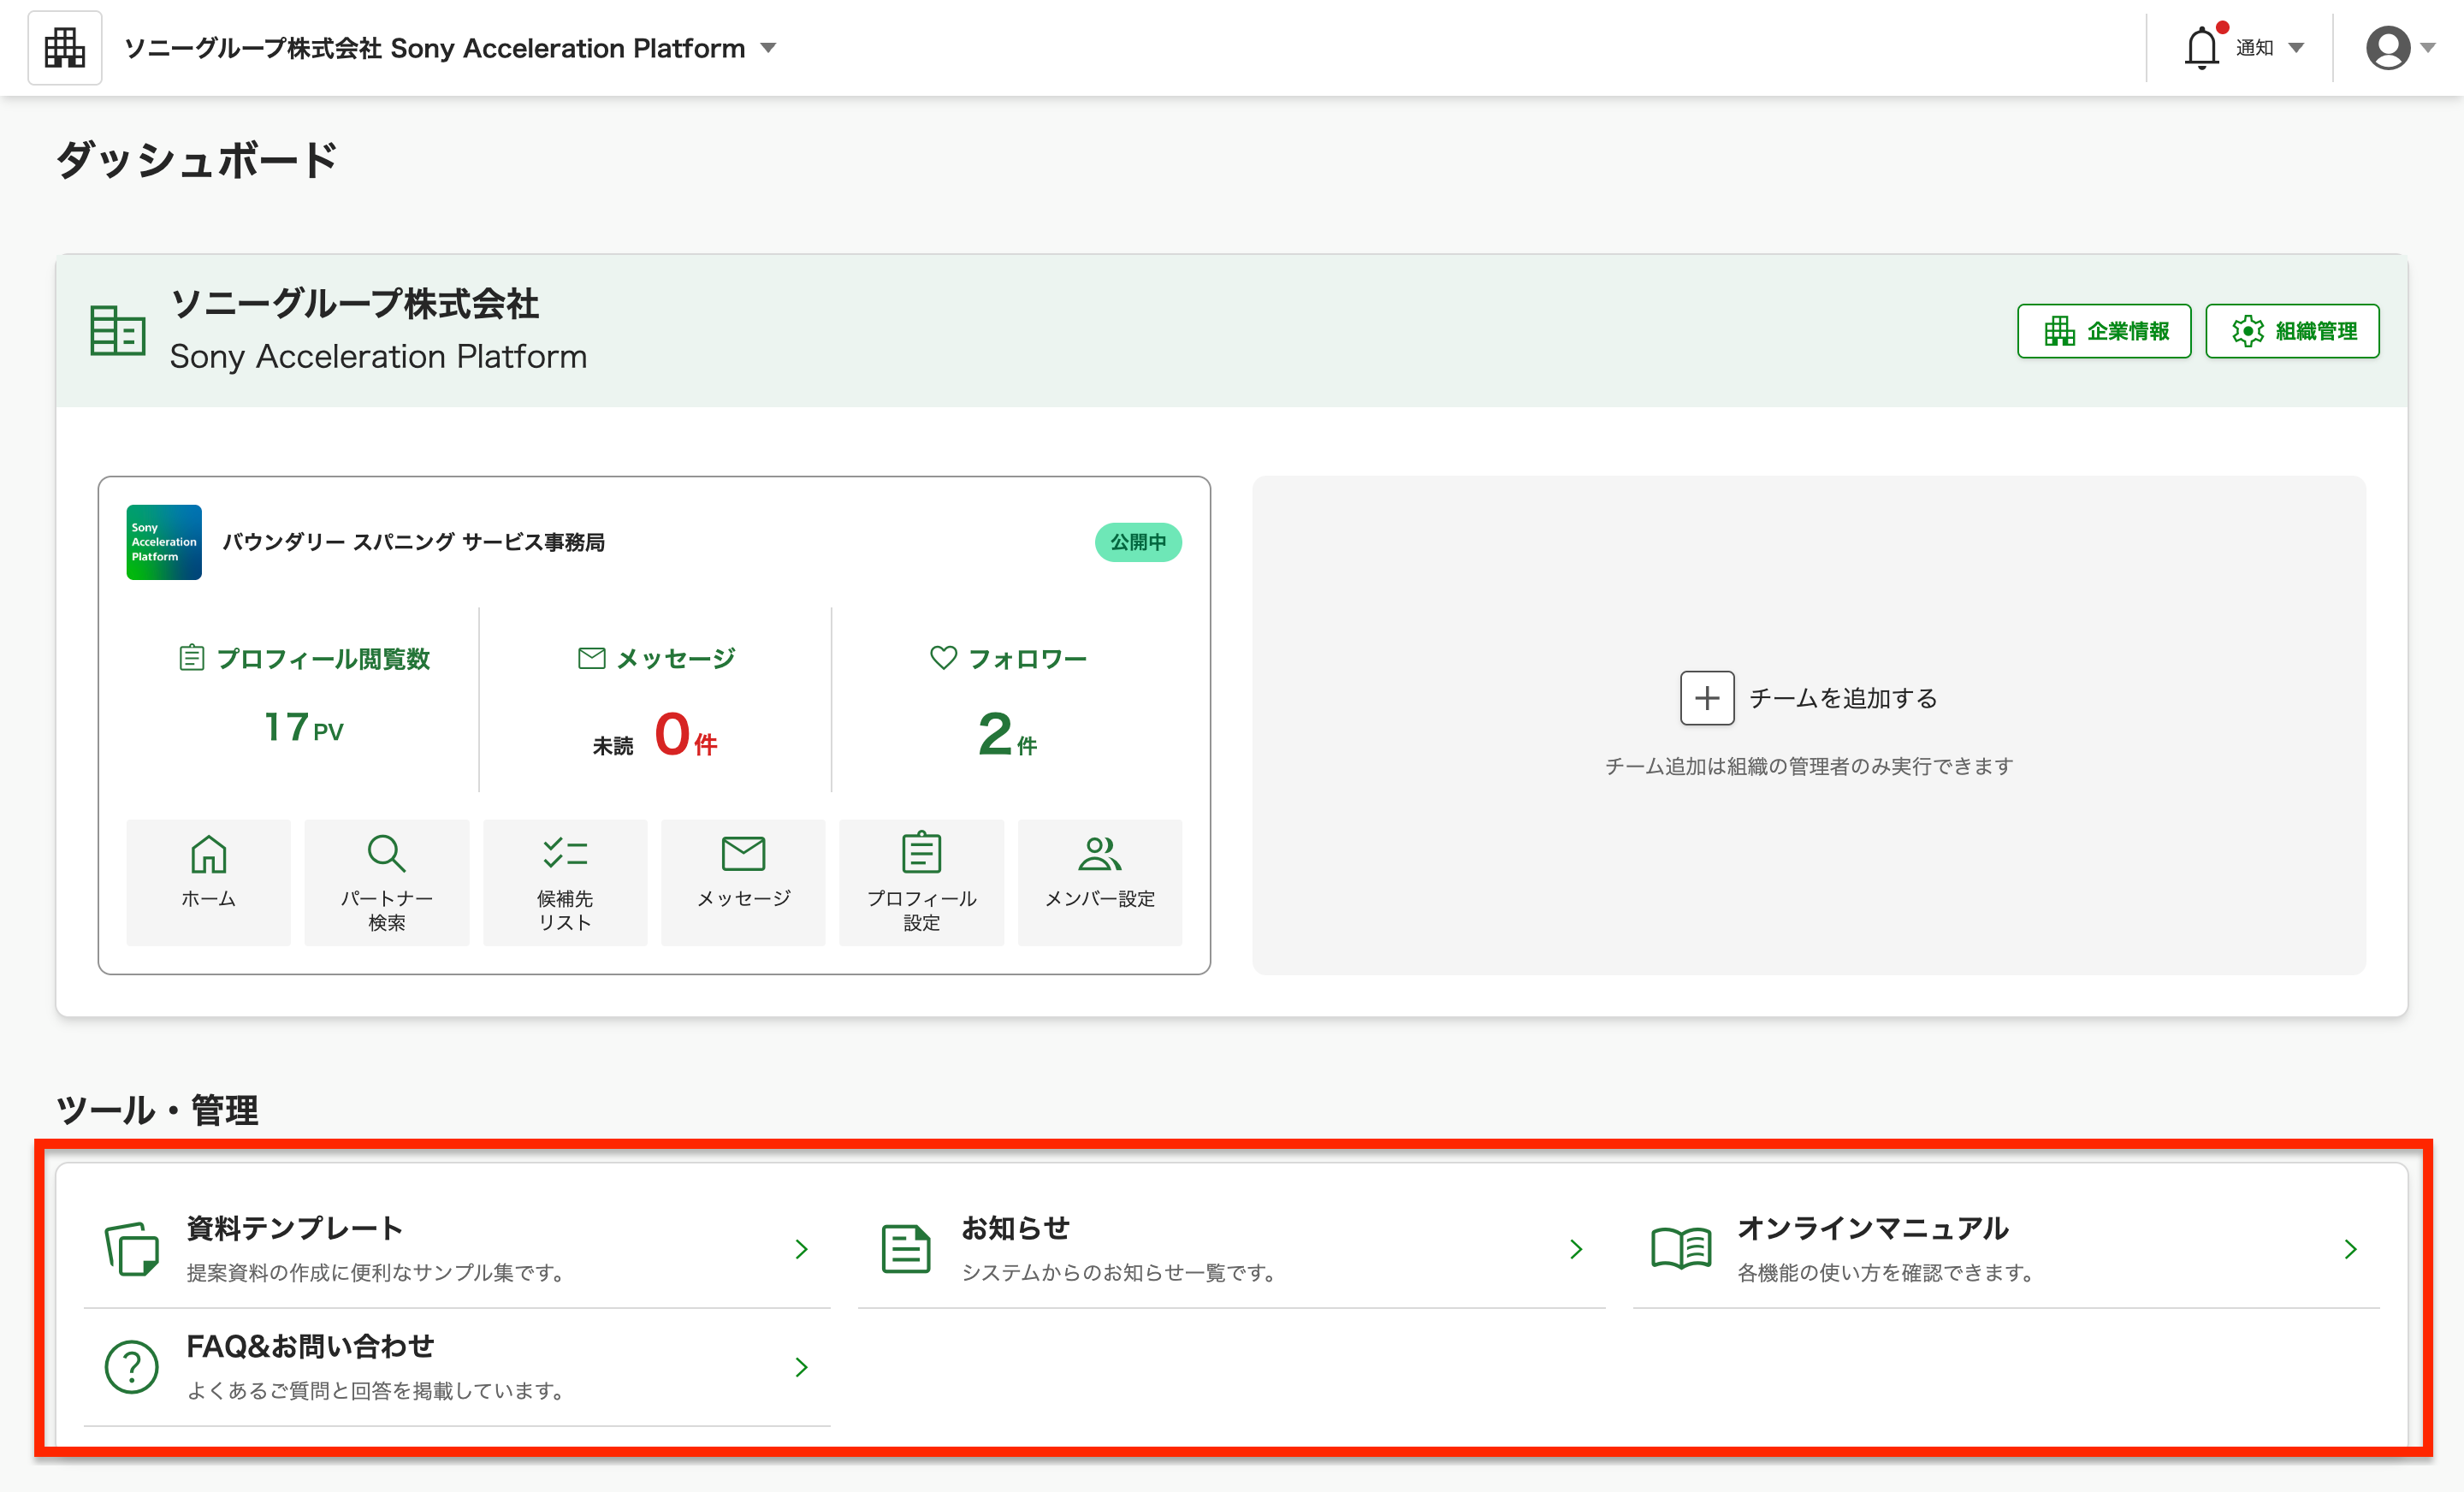Screen dimensions: 2464x1492
Task: Click the FAQ question-mark circle icon
Action: pyautogui.click(x=131, y=1367)
